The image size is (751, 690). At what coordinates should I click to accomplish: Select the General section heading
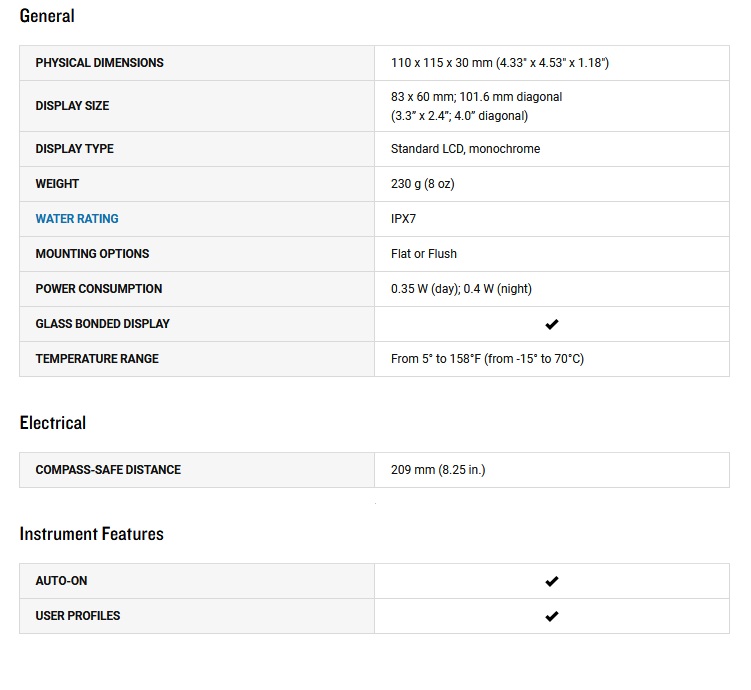(47, 16)
